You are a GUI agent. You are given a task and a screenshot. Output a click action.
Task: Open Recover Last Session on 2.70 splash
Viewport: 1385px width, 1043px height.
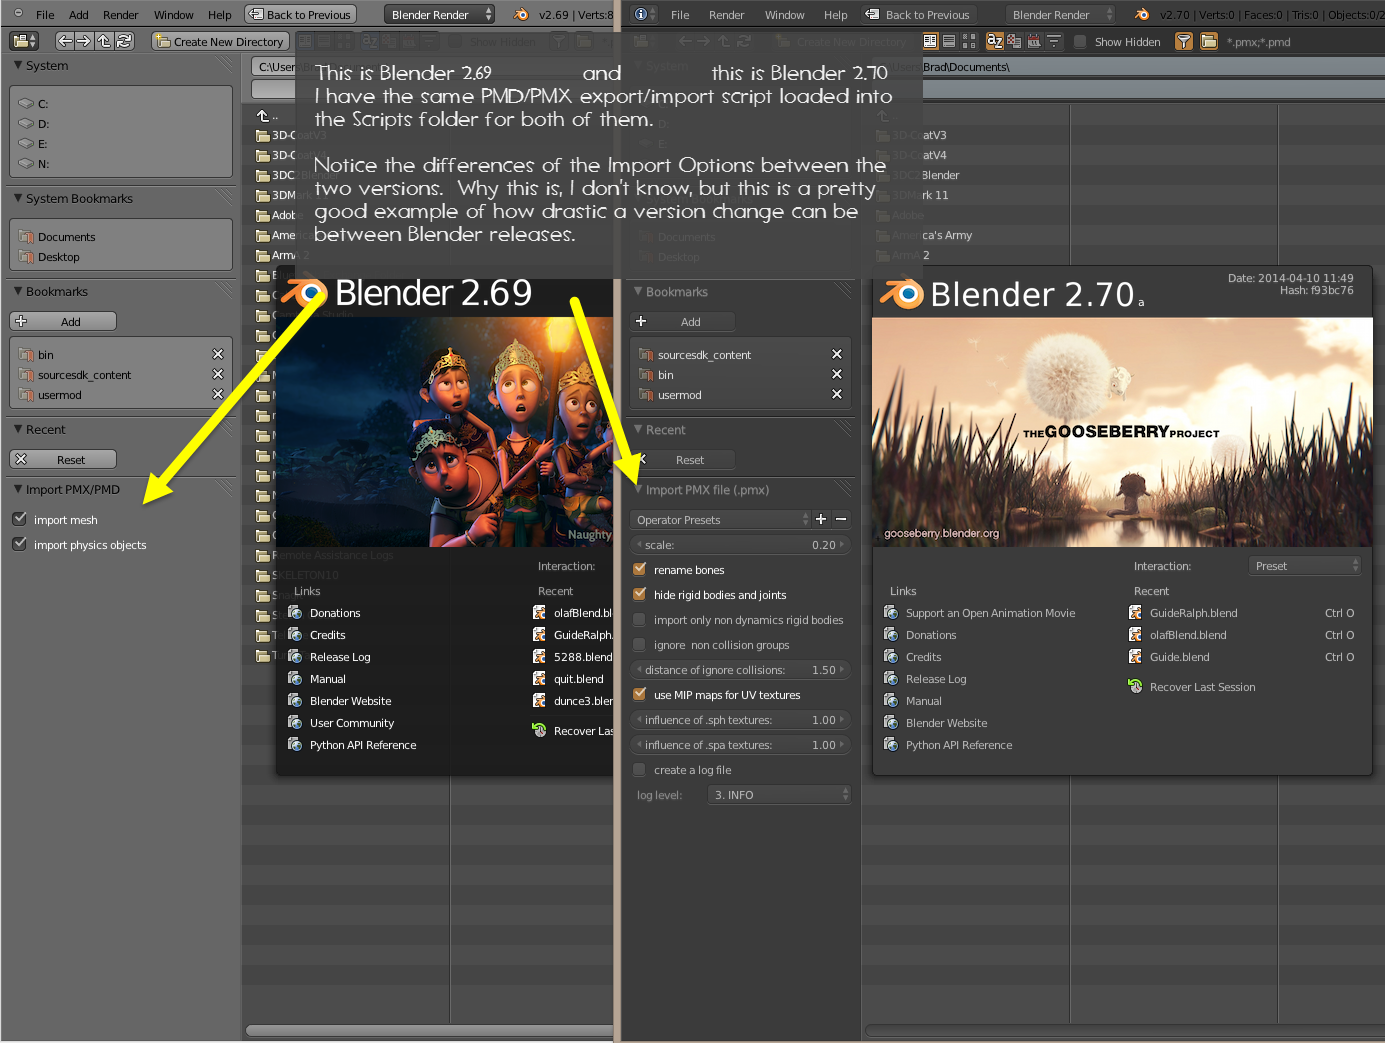click(x=1192, y=687)
